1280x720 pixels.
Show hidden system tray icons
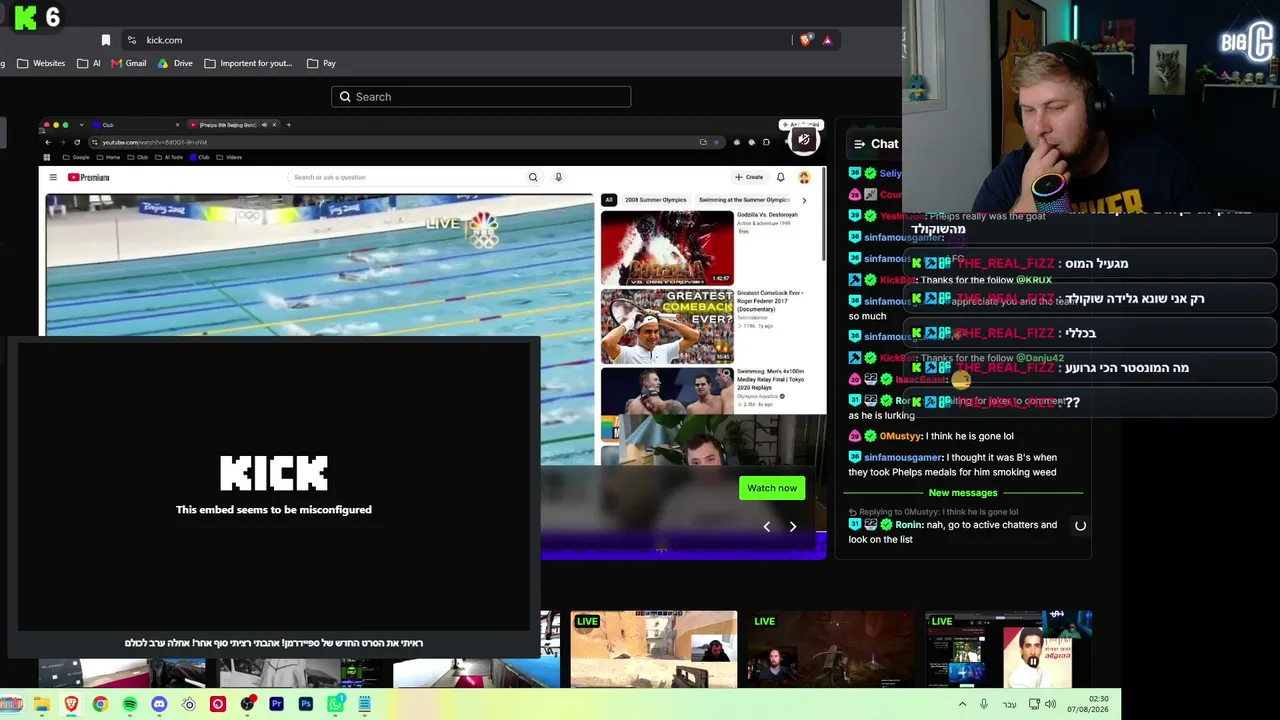[963, 704]
